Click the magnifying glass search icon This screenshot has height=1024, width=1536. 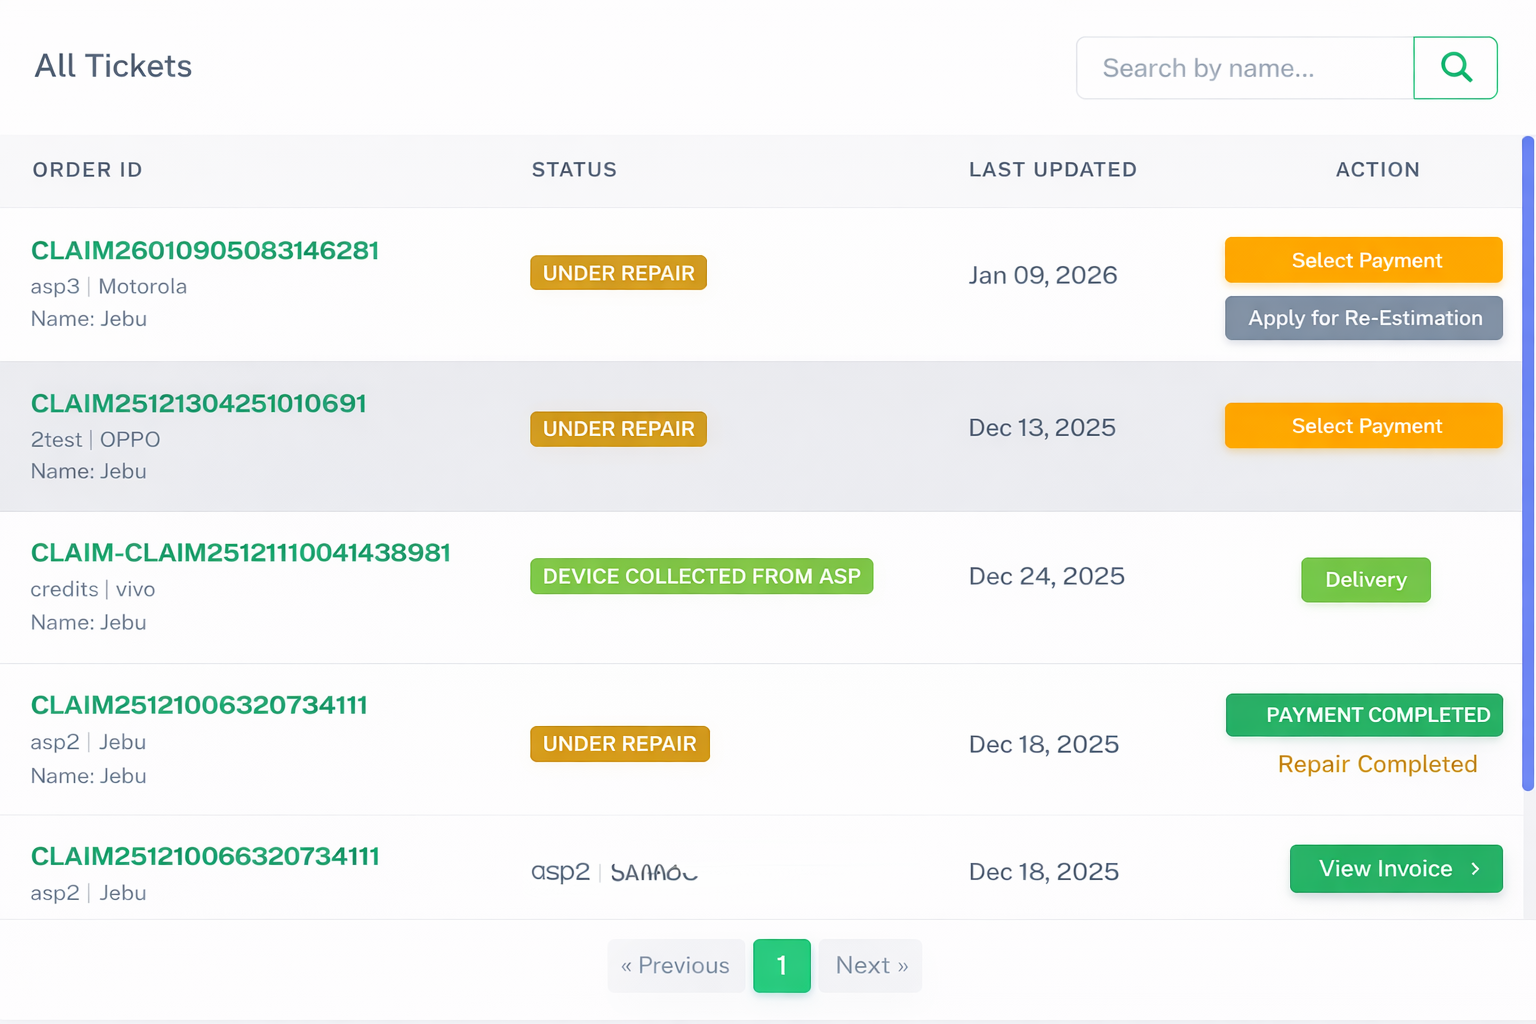point(1455,68)
